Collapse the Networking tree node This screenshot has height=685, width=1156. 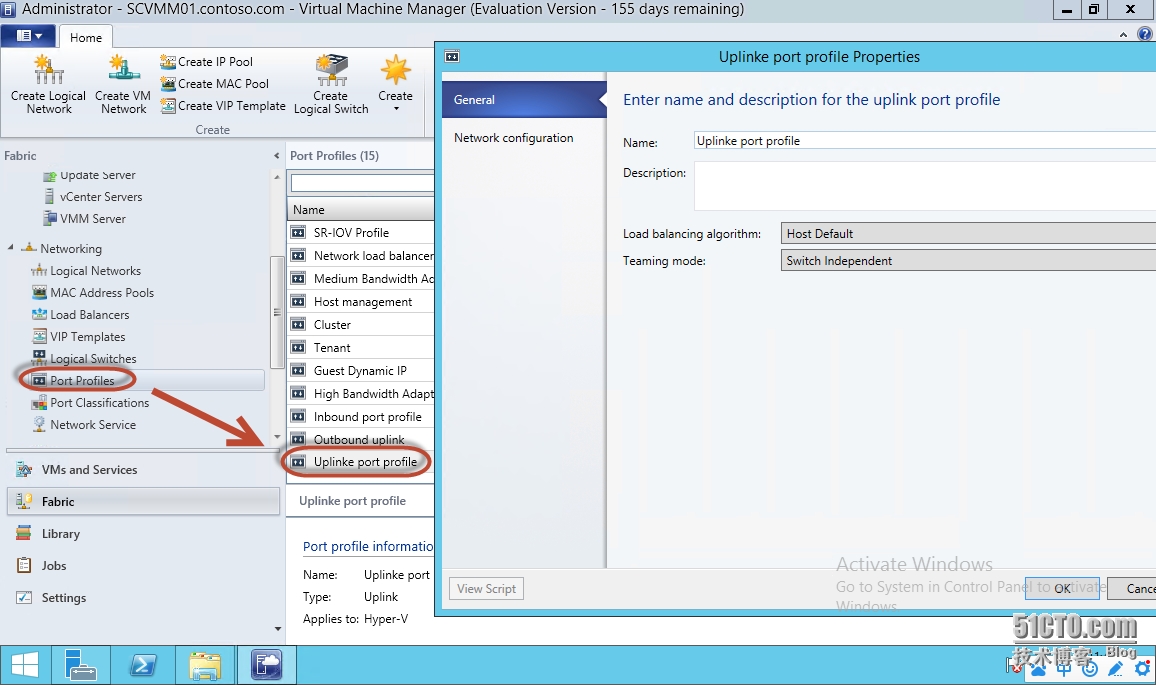tap(10, 248)
